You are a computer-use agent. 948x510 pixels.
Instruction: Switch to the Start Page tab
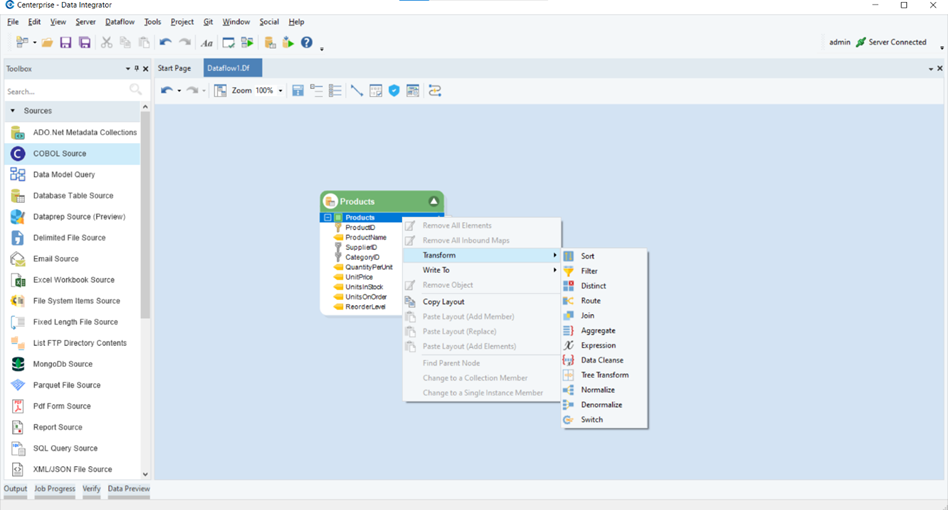pyautogui.click(x=175, y=69)
